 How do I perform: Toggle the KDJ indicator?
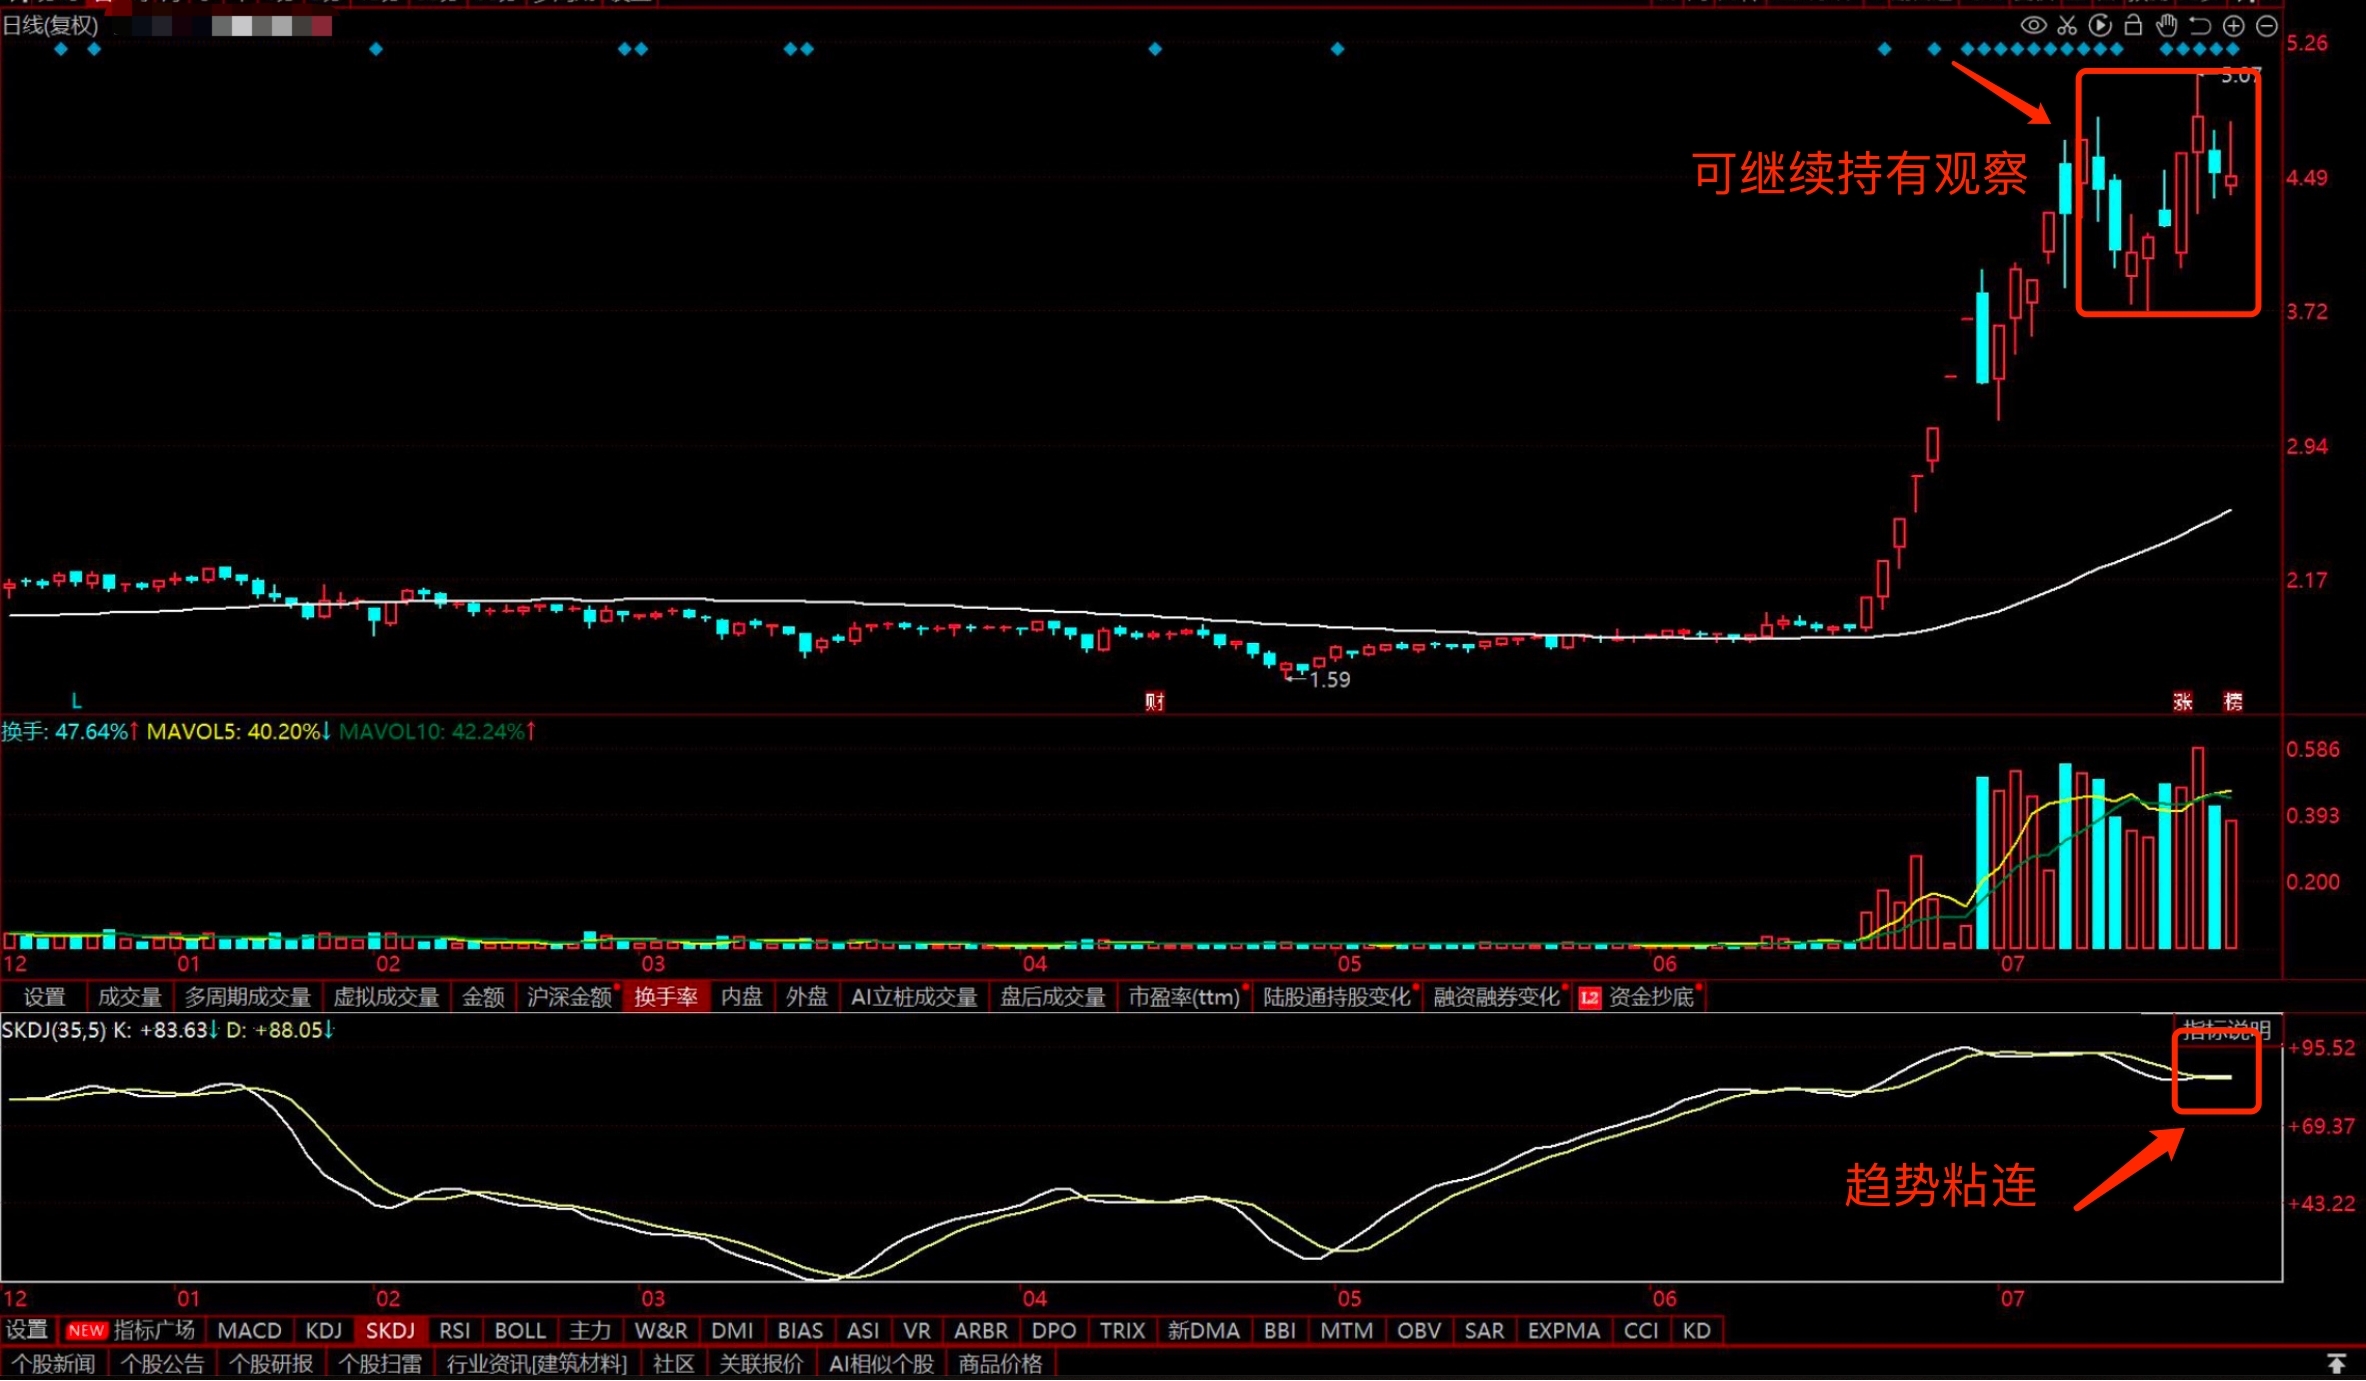(324, 1331)
